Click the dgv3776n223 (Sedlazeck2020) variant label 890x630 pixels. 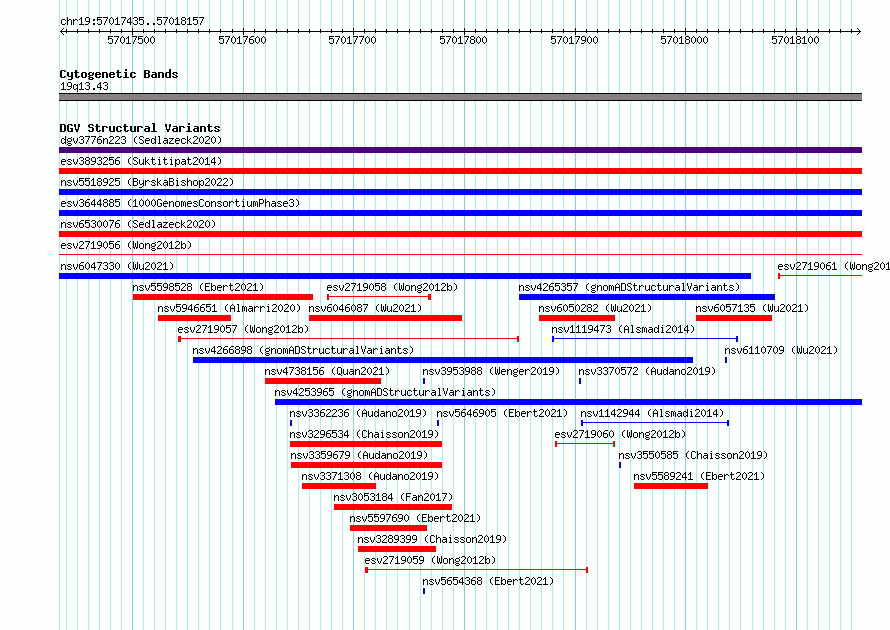141,140
